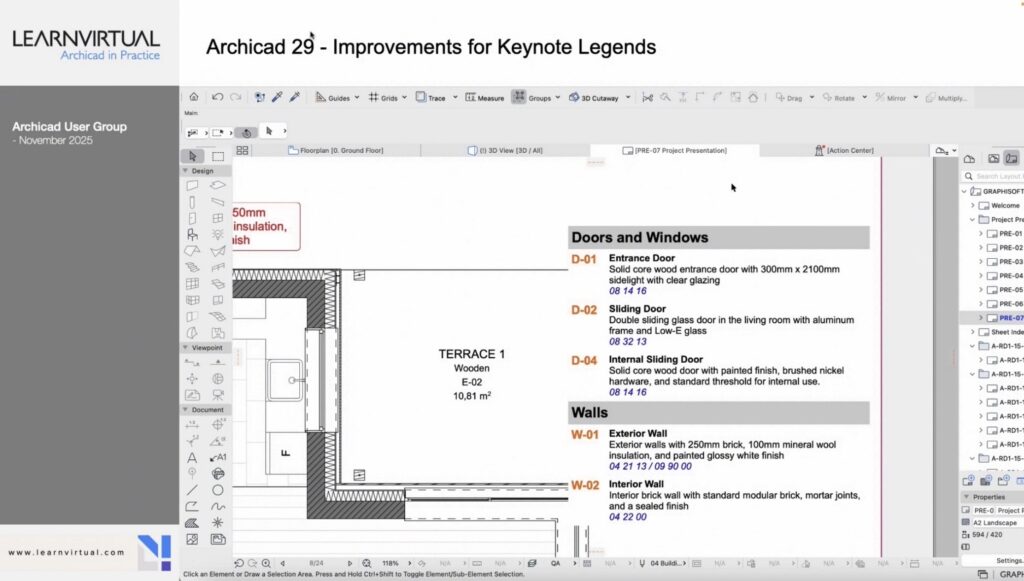The height and width of the screenshot is (581, 1024).
Task: Click the Home icon in the toolbar
Action: pos(194,97)
